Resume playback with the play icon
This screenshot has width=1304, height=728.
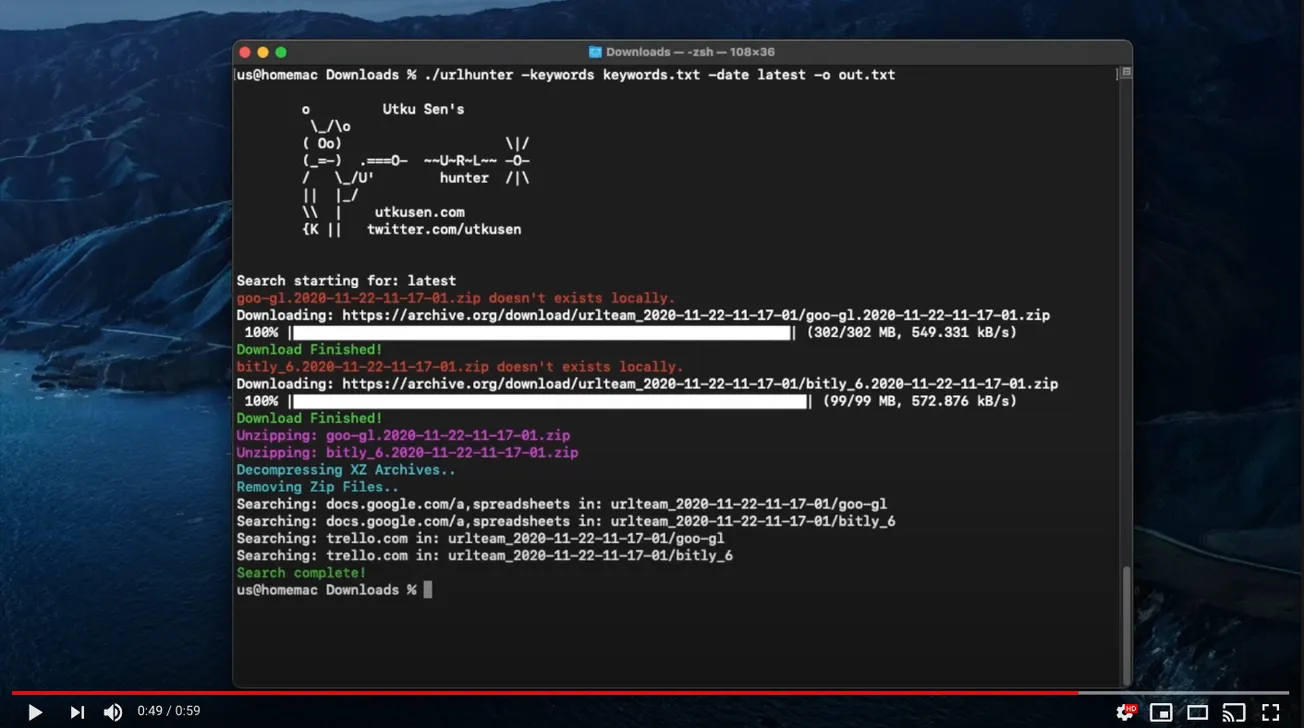click(x=34, y=712)
